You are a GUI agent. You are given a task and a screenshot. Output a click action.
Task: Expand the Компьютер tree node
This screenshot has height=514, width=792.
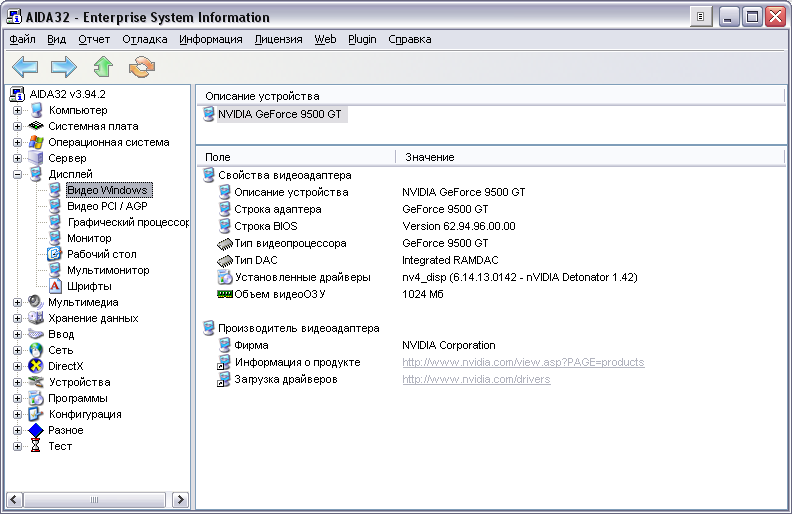pos(18,110)
